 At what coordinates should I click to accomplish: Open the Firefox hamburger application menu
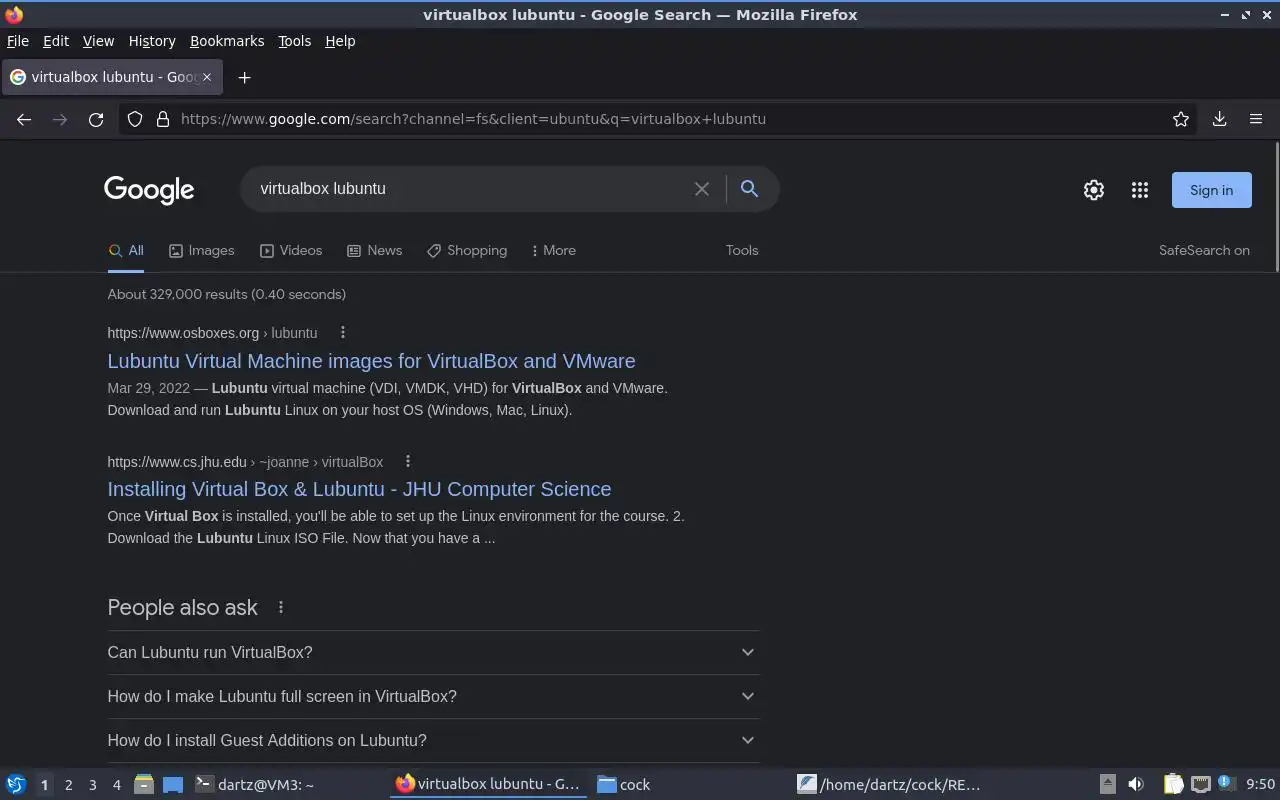tap(1256, 119)
